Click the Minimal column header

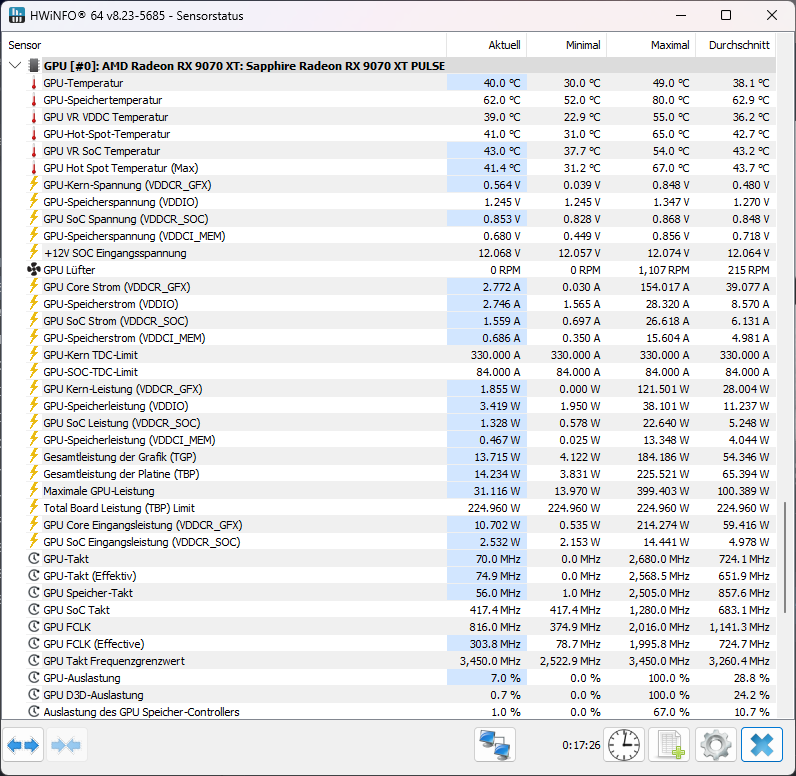coord(567,45)
